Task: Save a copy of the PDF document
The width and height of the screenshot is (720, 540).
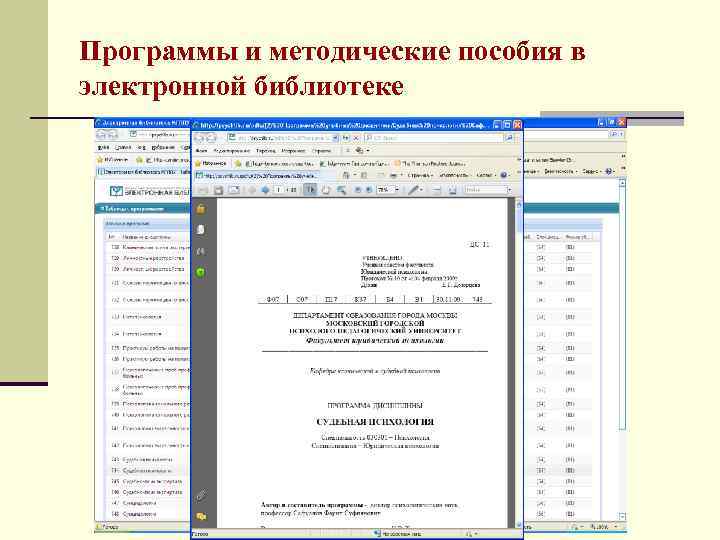Action: [x=219, y=190]
